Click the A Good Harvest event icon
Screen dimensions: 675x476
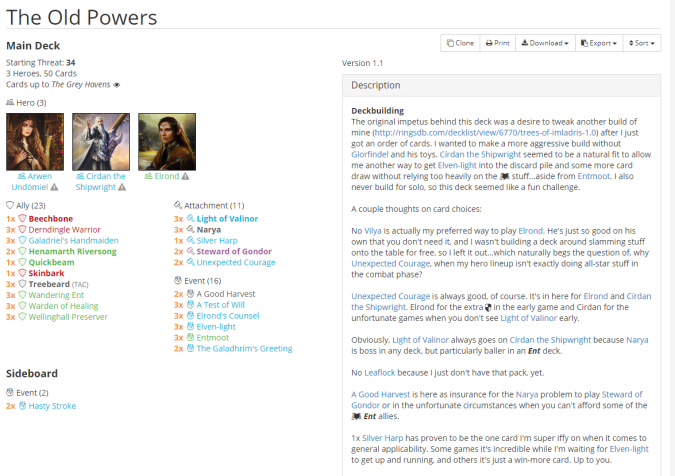(190, 294)
